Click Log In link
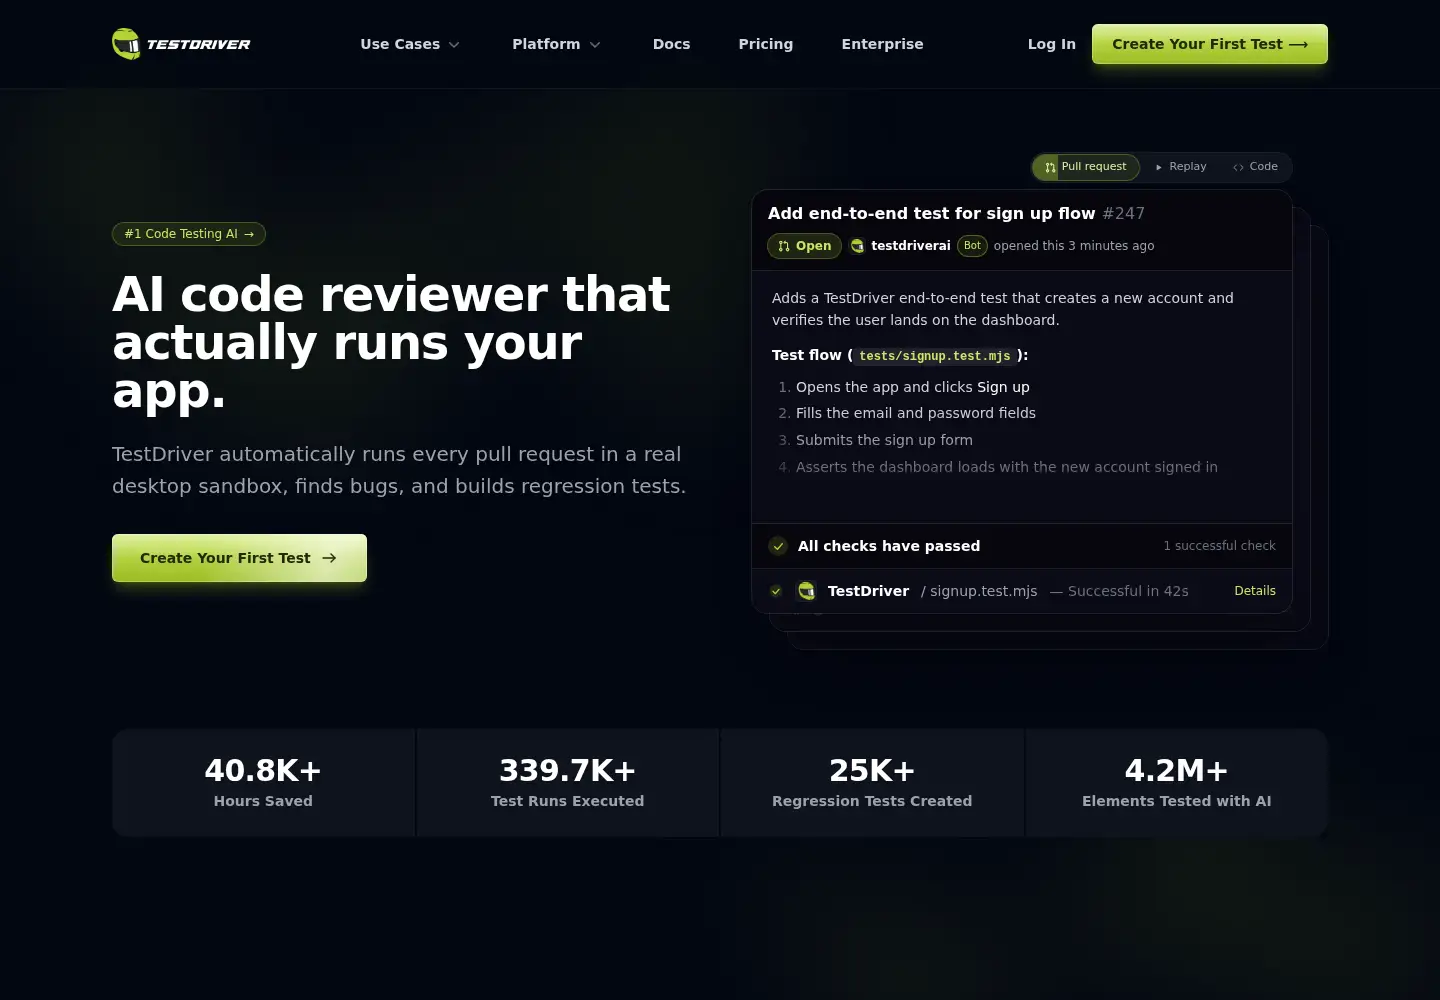The width and height of the screenshot is (1440, 1000). point(1052,44)
